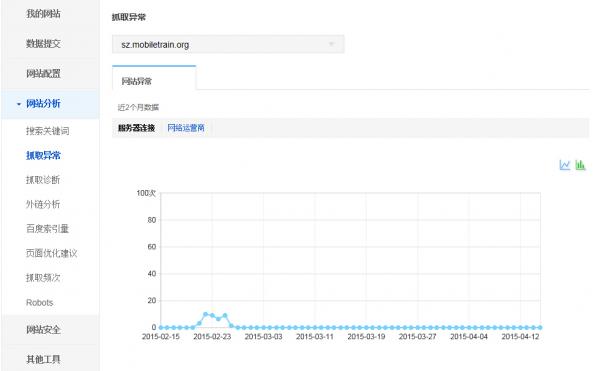
Task: Click the 2015-04-12 x-axis date label
Action: pyautogui.click(x=520, y=337)
